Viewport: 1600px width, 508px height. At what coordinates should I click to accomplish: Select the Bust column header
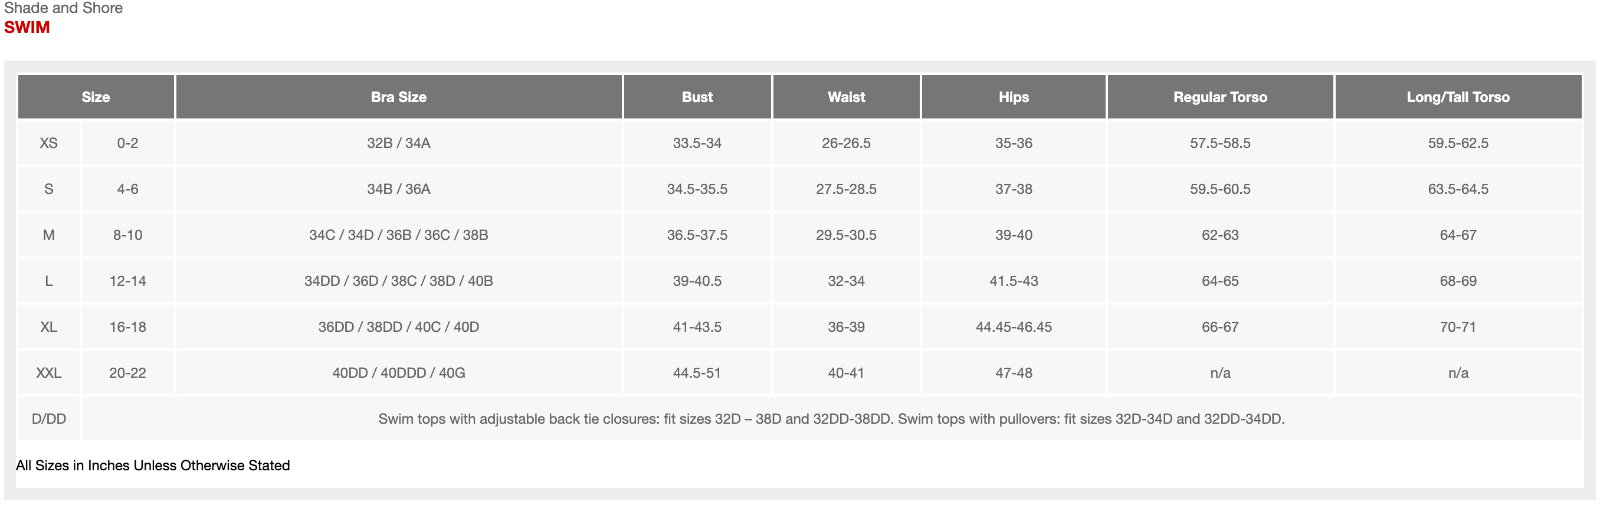pyautogui.click(x=697, y=97)
